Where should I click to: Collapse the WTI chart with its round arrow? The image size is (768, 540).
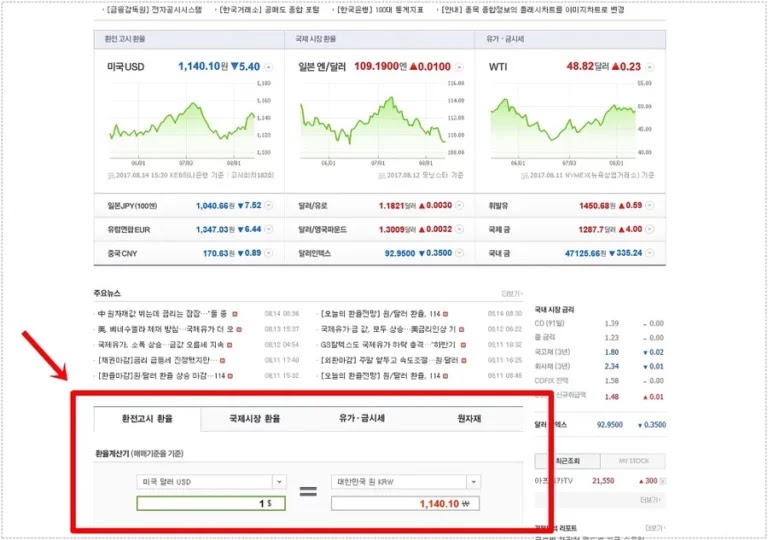point(649,67)
